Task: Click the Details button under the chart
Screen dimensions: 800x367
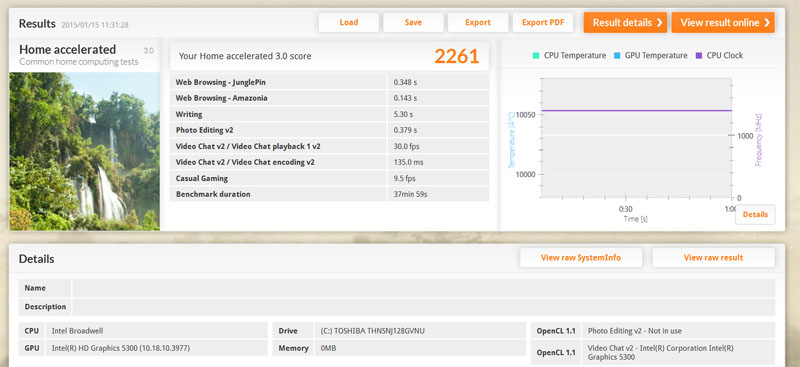Action: pos(755,214)
